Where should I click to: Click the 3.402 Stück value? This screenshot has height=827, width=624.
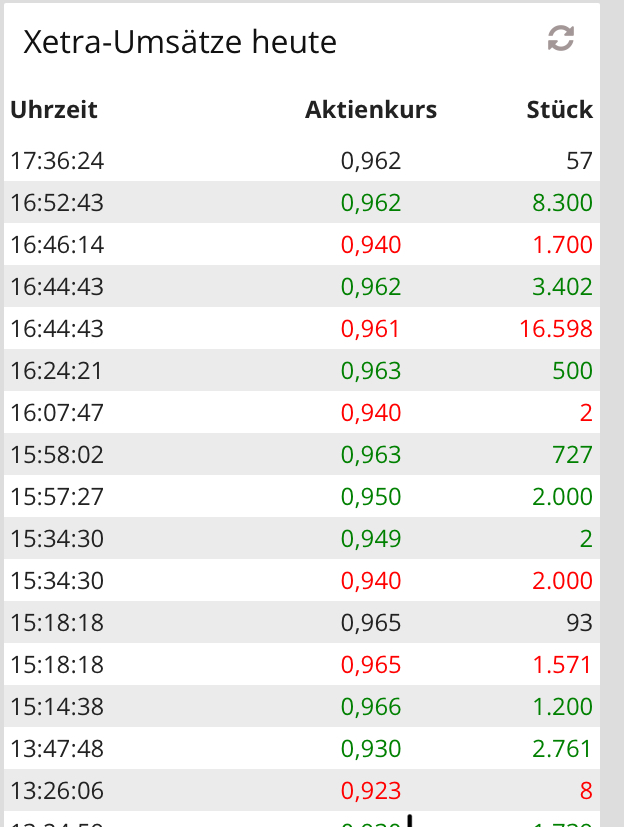click(562, 287)
